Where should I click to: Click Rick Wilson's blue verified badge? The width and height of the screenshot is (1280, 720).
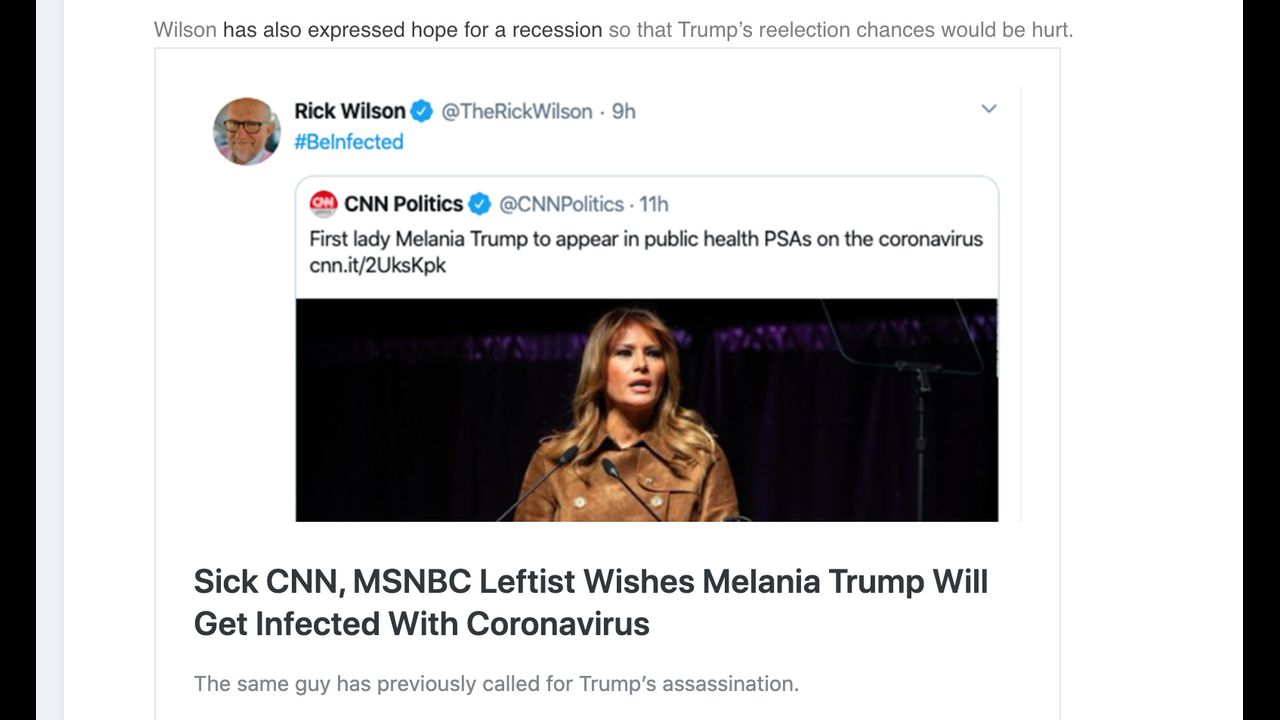[422, 111]
